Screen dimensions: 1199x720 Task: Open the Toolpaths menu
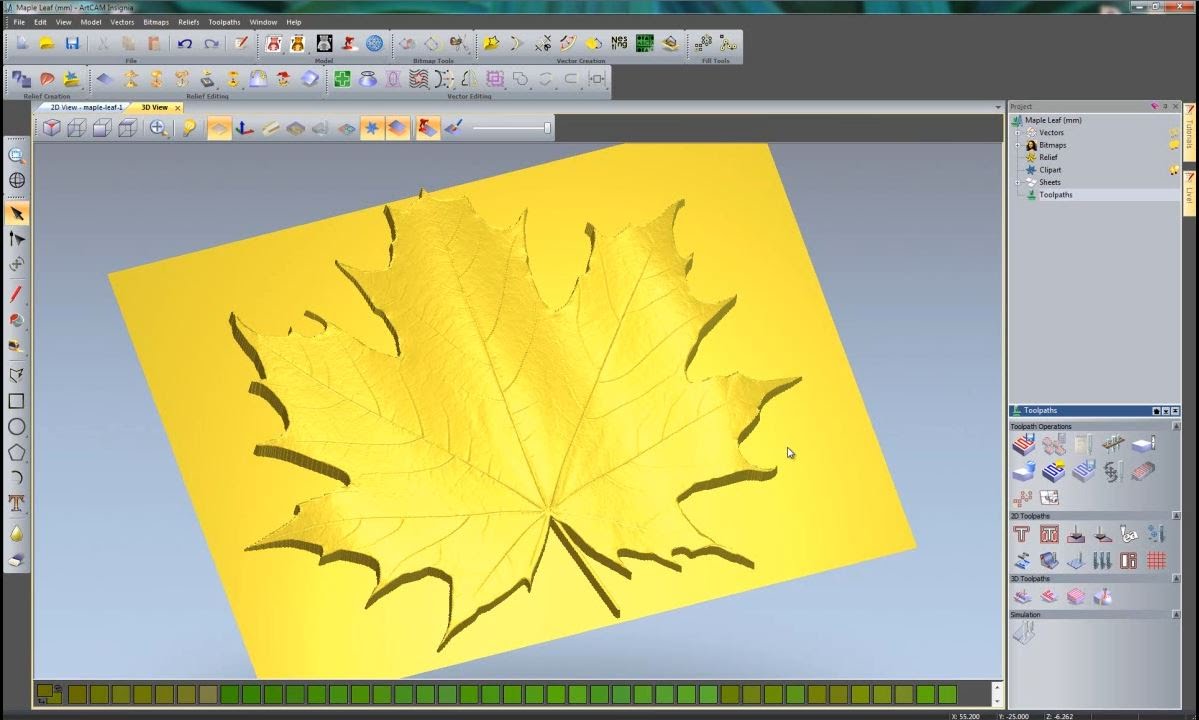(224, 22)
